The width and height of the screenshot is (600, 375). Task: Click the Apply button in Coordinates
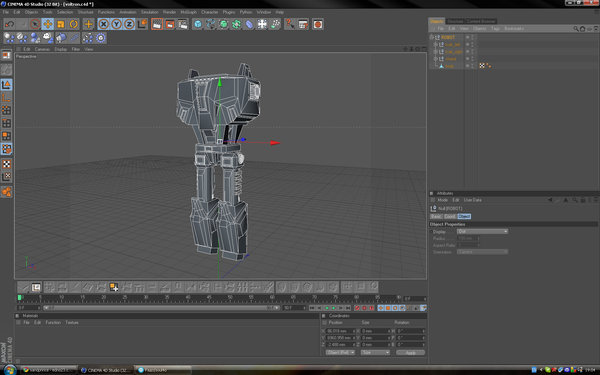[x=411, y=352]
